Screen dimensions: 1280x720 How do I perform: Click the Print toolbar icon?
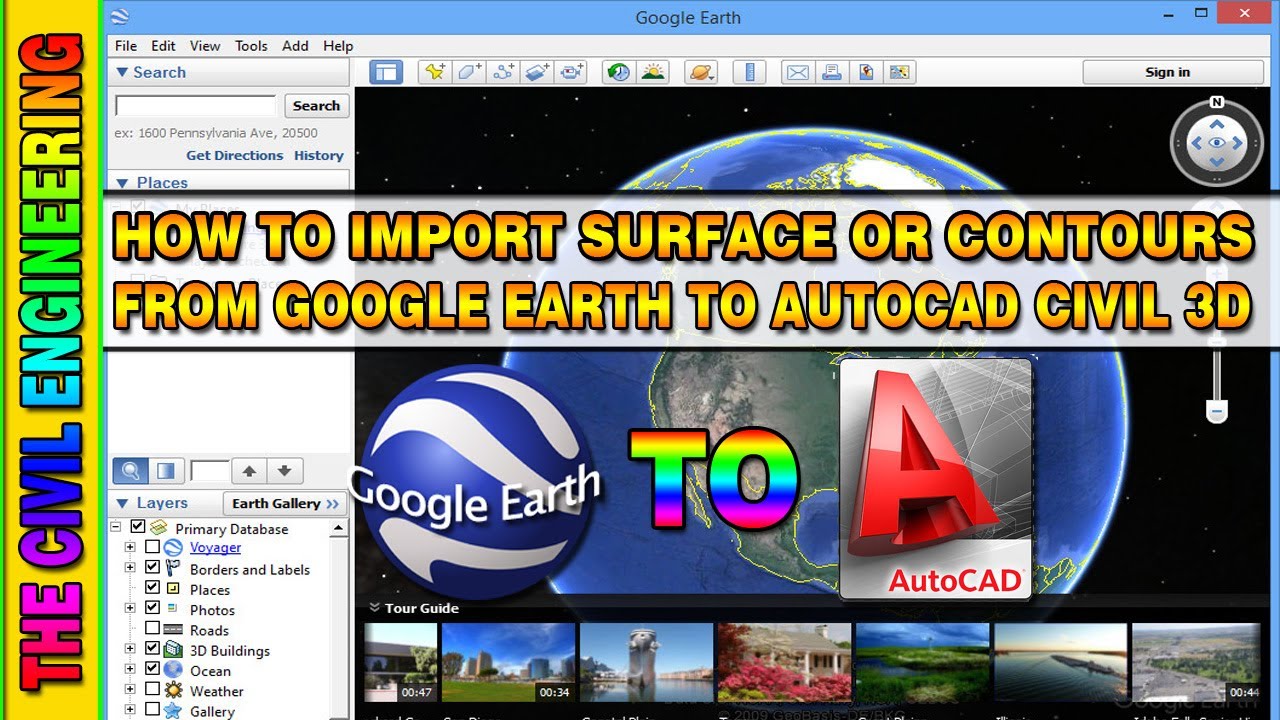click(x=831, y=72)
